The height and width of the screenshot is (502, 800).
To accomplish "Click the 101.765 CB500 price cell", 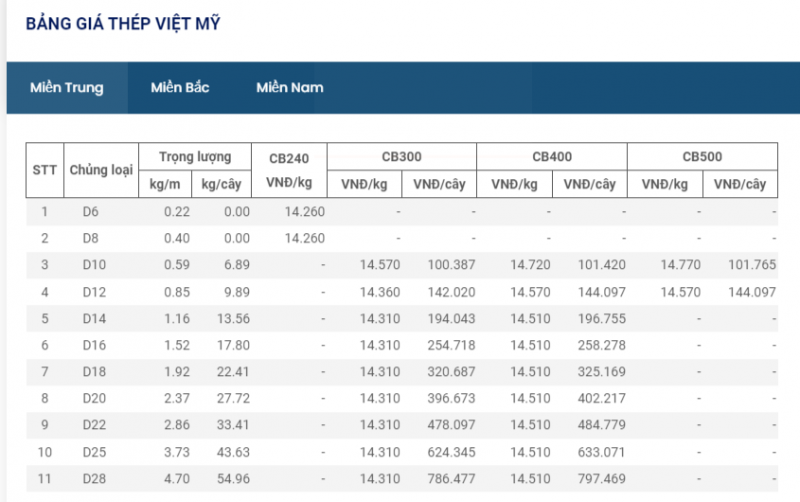I will [752, 265].
